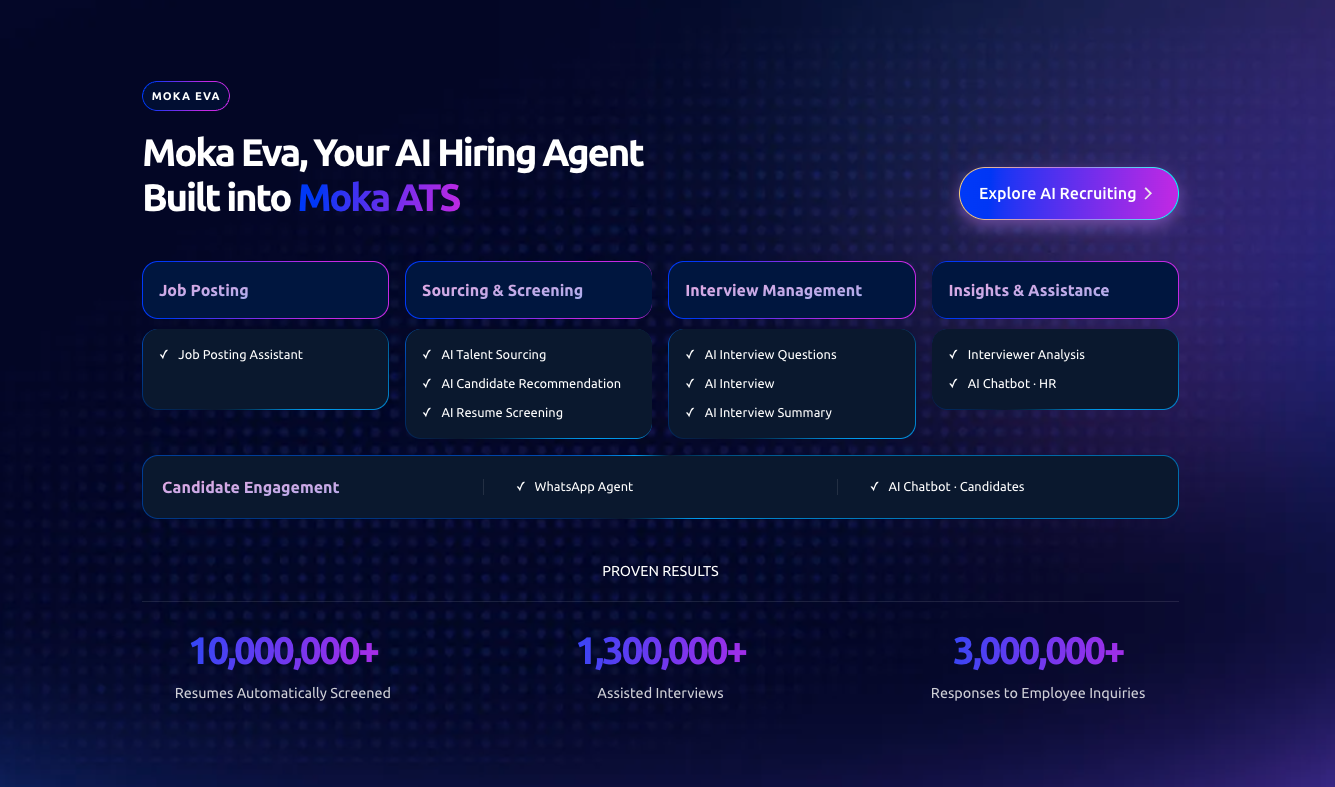Image resolution: width=1335 pixels, height=787 pixels.
Task: Click AI Interview Questions item
Action: click(770, 355)
